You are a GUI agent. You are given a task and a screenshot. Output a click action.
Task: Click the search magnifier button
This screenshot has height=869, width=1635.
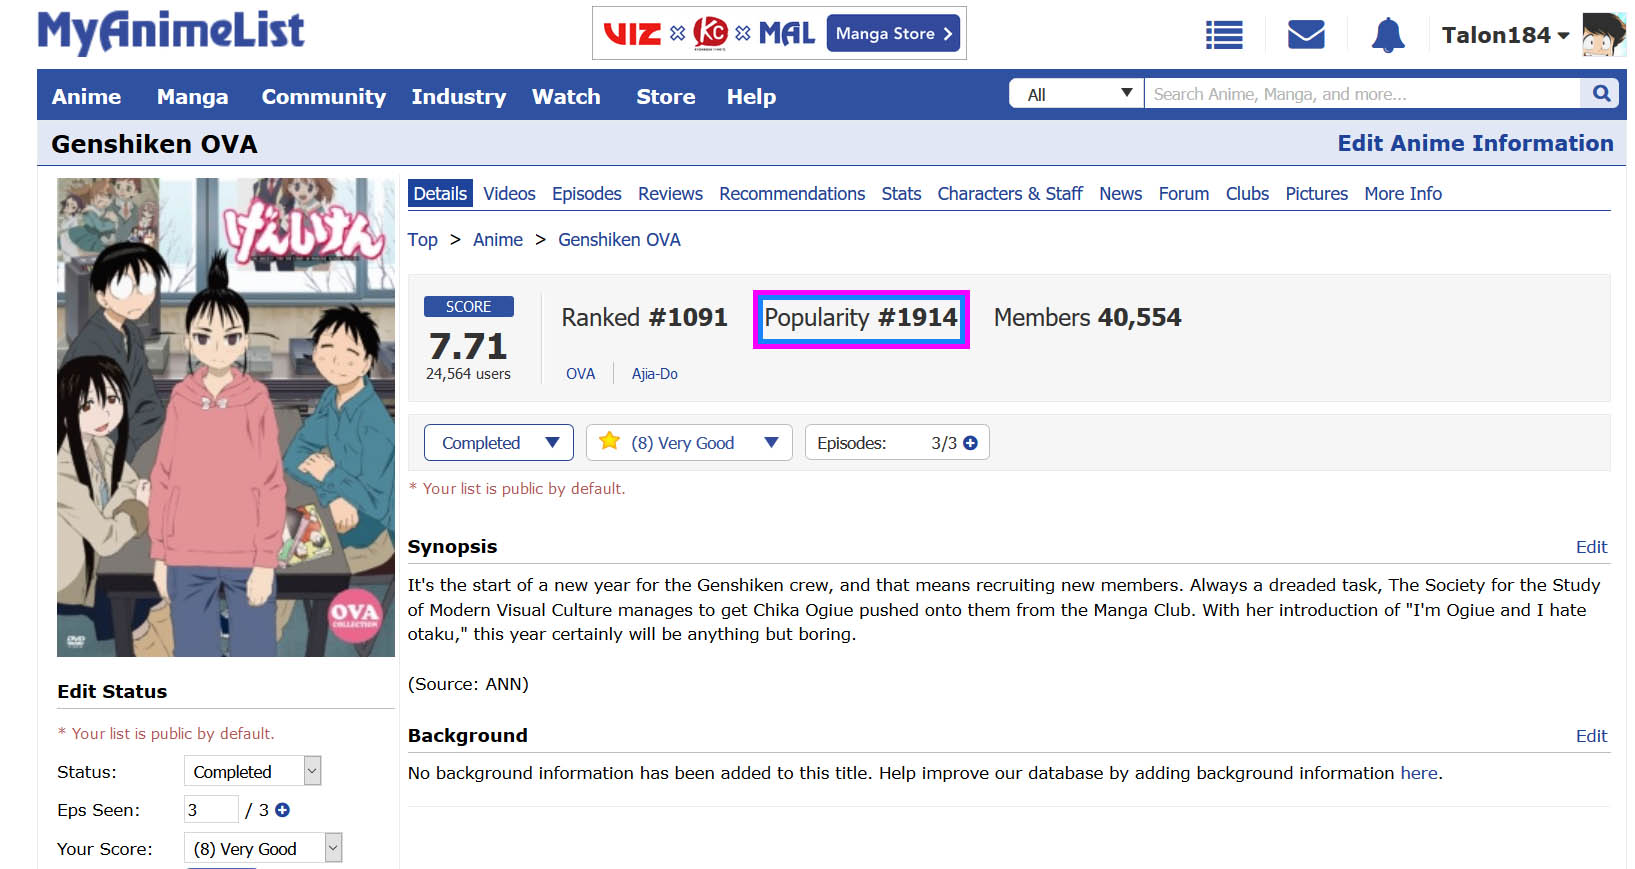coord(1602,94)
